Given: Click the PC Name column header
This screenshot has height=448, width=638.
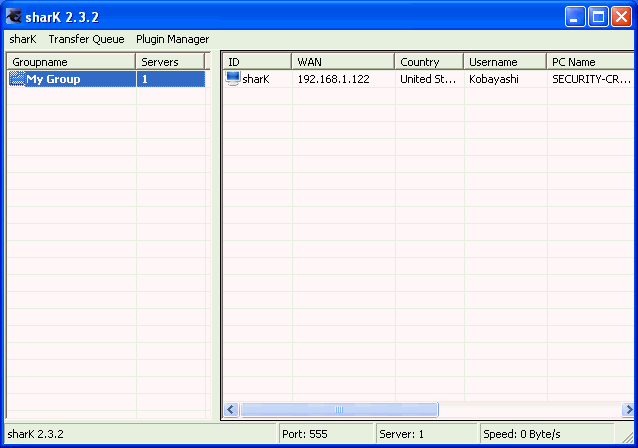Looking at the screenshot, I should (x=589, y=62).
